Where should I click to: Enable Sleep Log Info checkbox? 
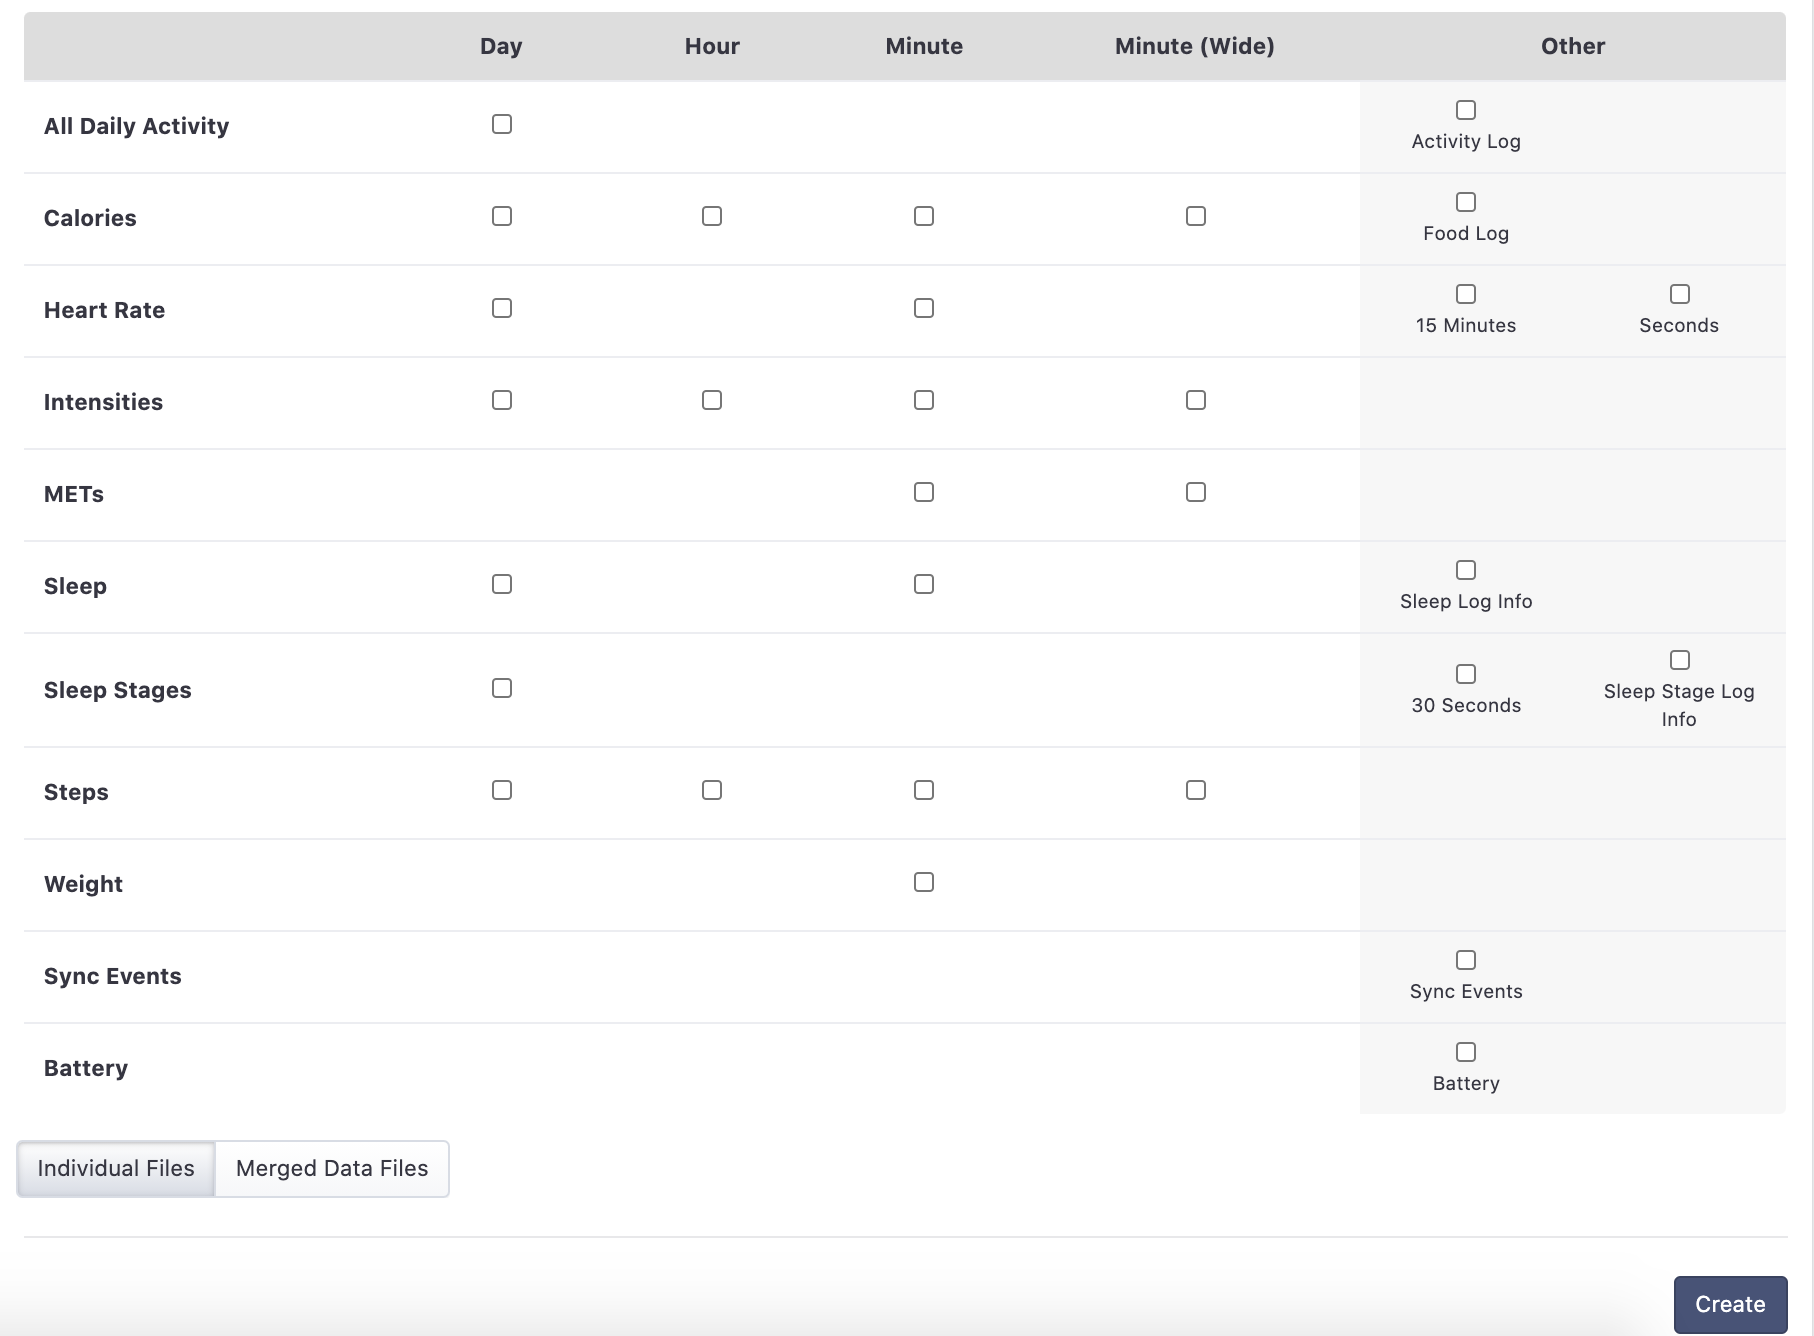[1466, 570]
